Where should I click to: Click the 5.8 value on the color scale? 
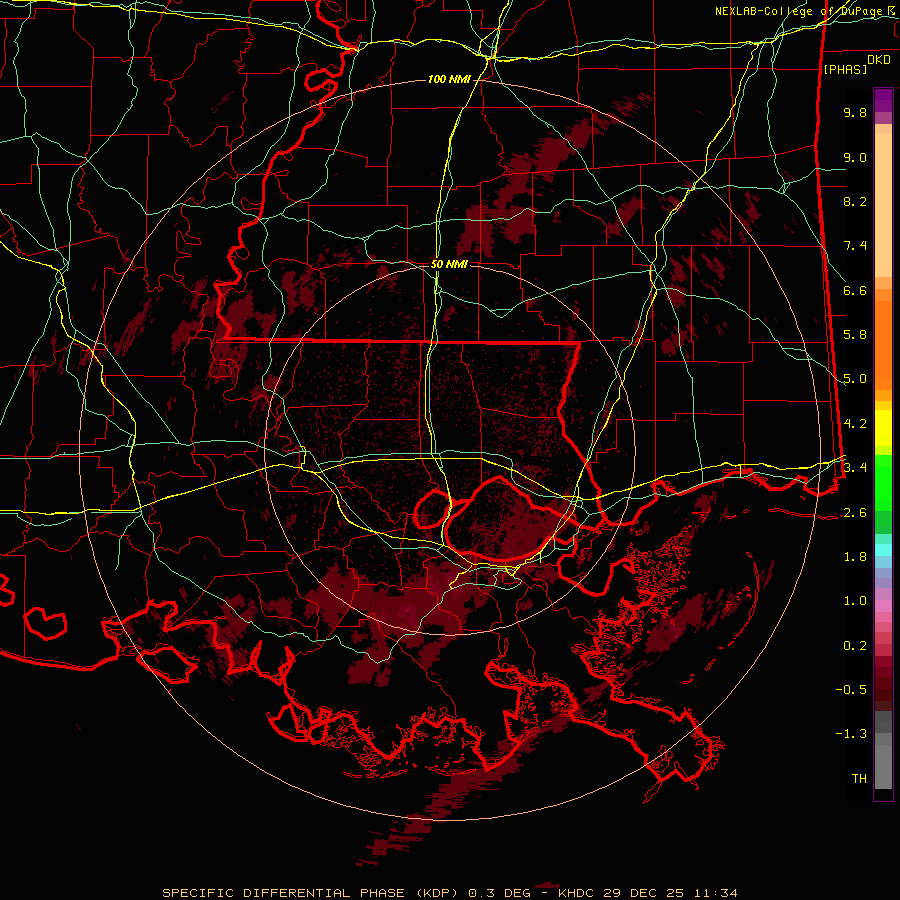click(855, 335)
